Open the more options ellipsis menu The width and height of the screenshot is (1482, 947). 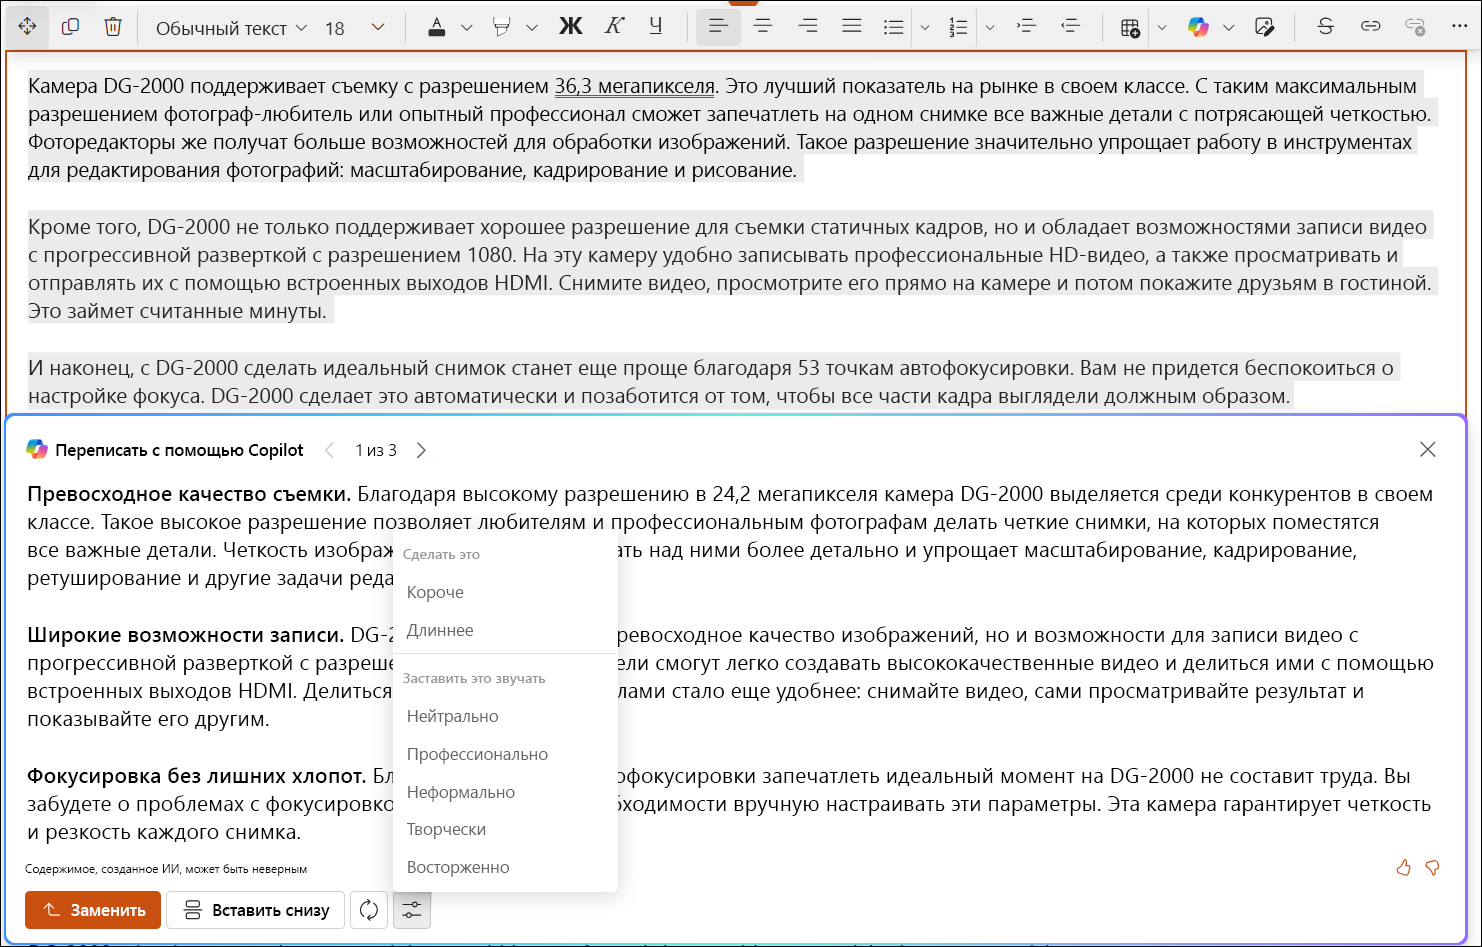click(x=1459, y=27)
